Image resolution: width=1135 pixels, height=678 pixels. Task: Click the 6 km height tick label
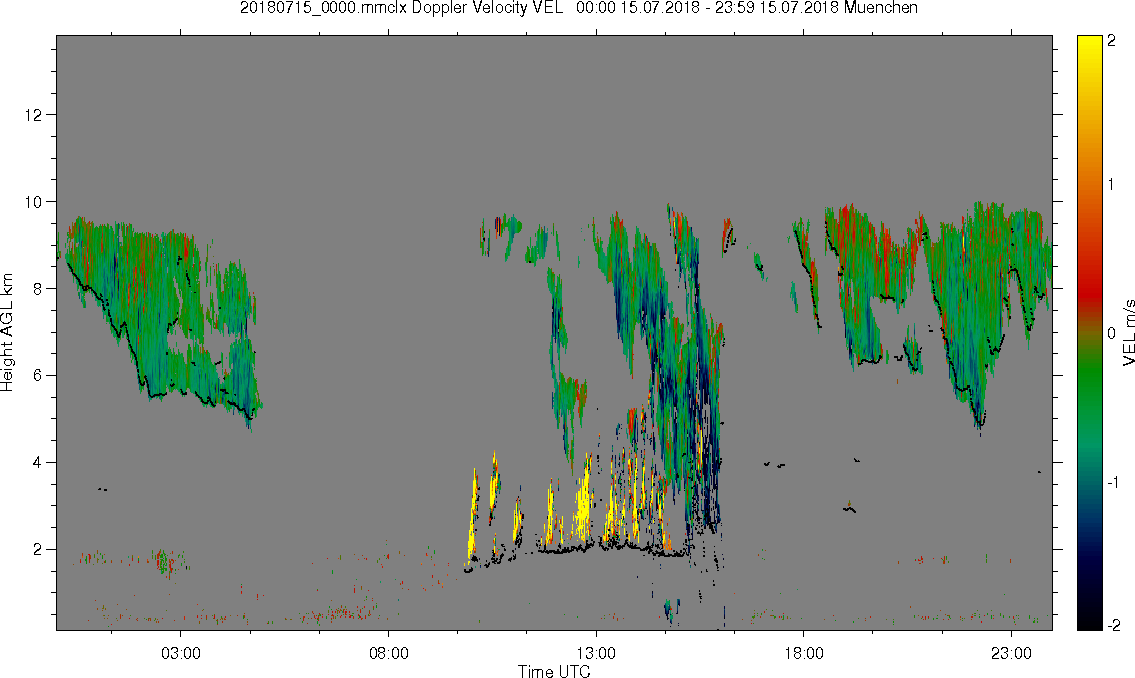click(36, 375)
